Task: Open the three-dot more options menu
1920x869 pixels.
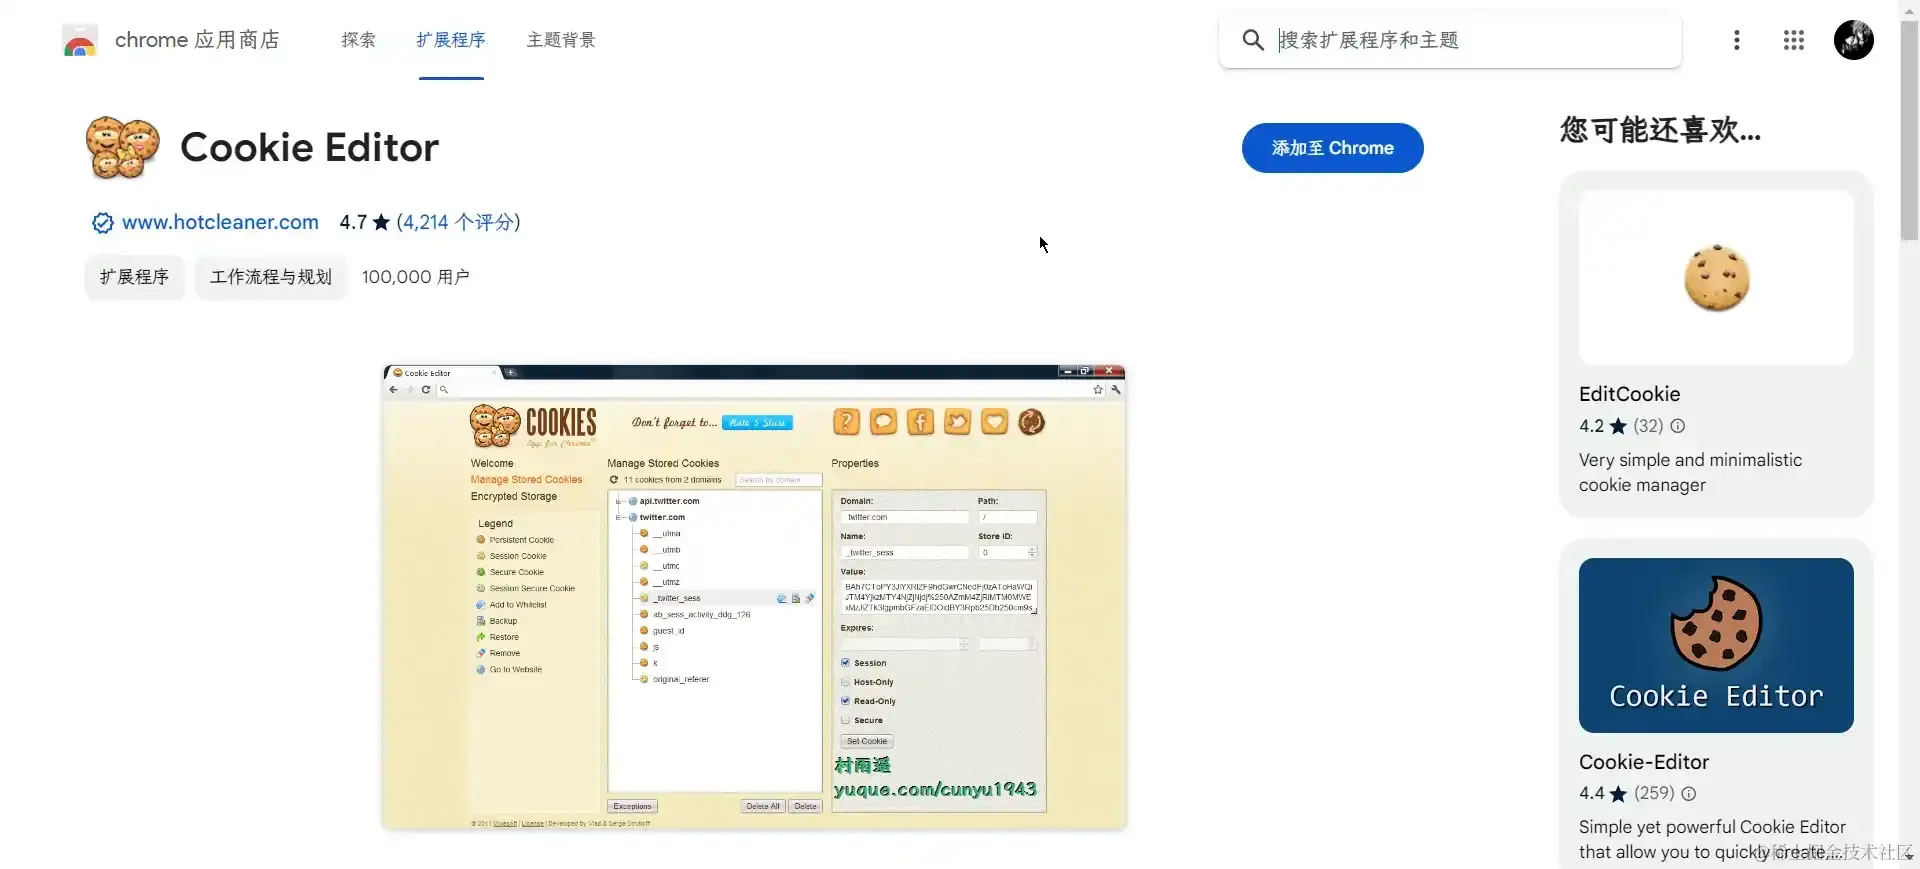Action: point(1737,40)
